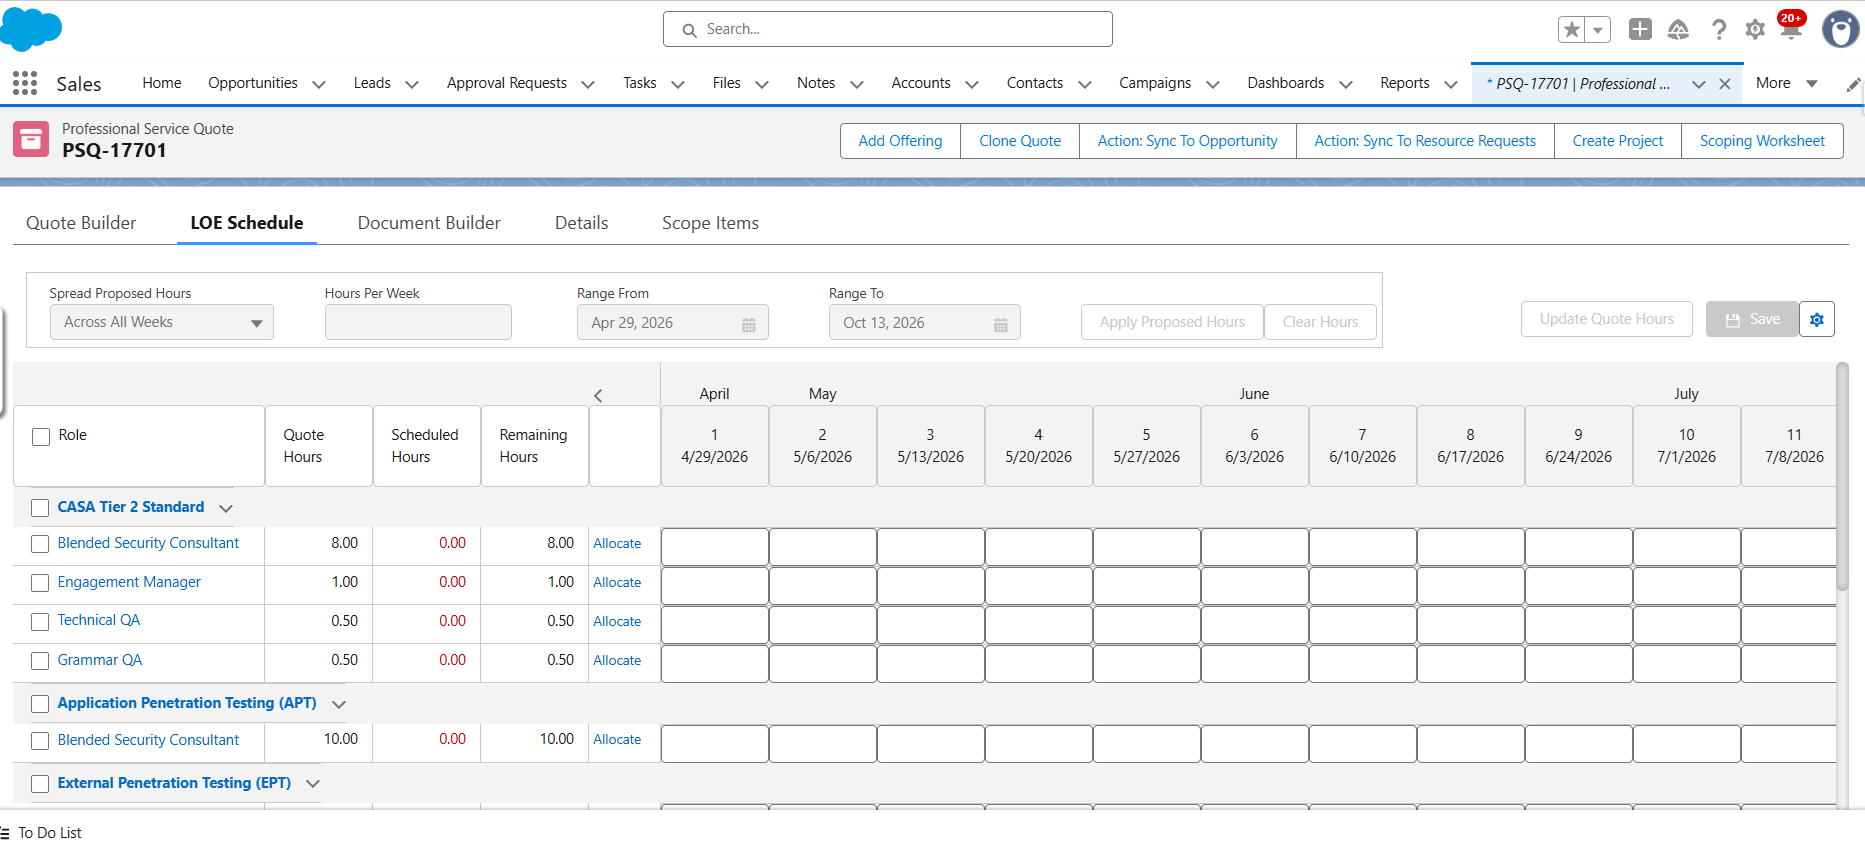The width and height of the screenshot is (1865, 841).
Task: Switch to the Quote Builder tab
Action: click(81, 223)
